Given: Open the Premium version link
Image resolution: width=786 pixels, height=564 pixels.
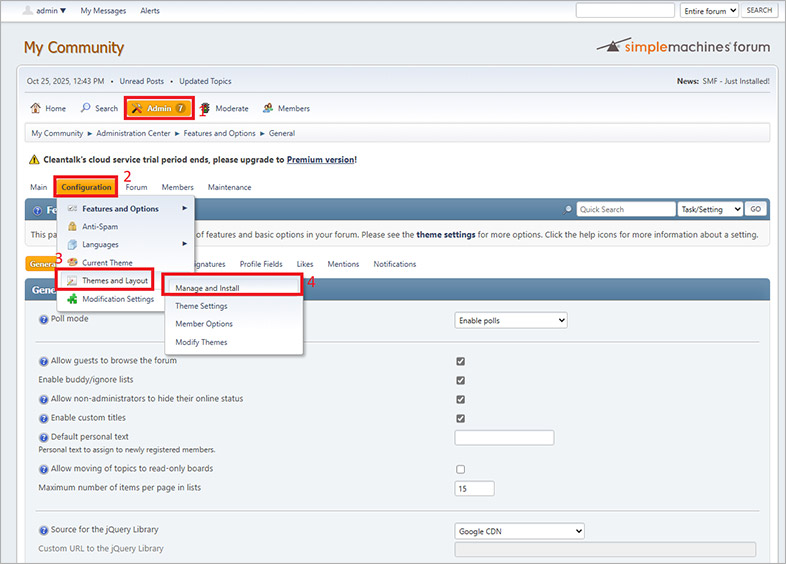Looking at the screenshot, I should tap(321, 159).
